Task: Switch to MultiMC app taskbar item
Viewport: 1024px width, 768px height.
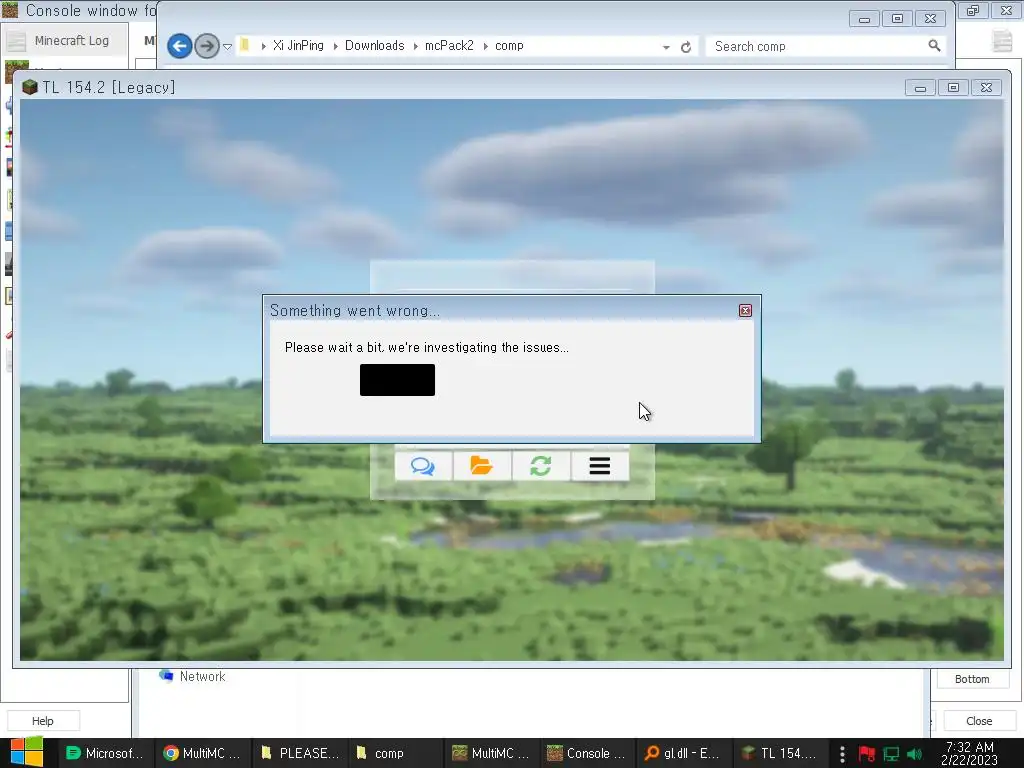Action: [491, 753]
